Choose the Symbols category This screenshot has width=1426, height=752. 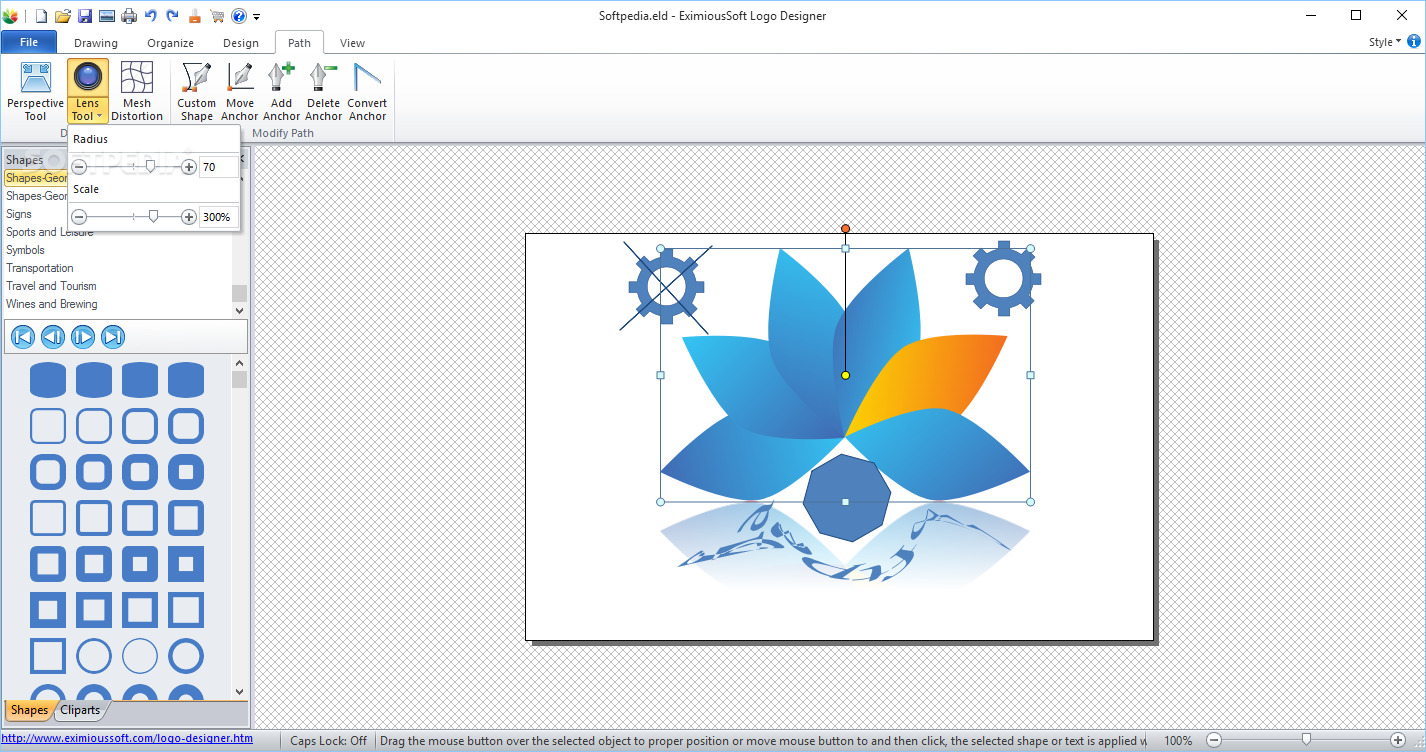(26, 250)
